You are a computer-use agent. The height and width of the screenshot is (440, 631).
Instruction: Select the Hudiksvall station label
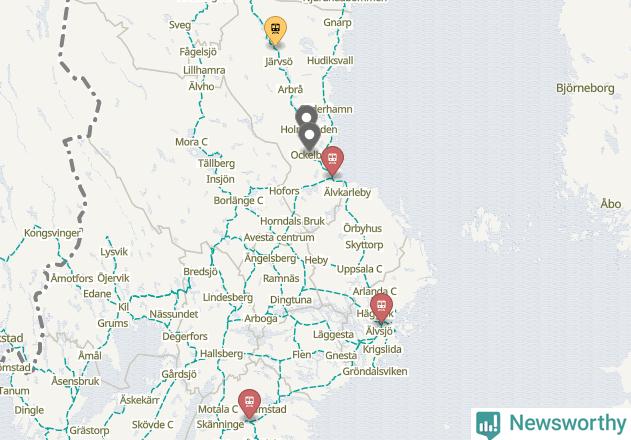[x=330, y=60]
